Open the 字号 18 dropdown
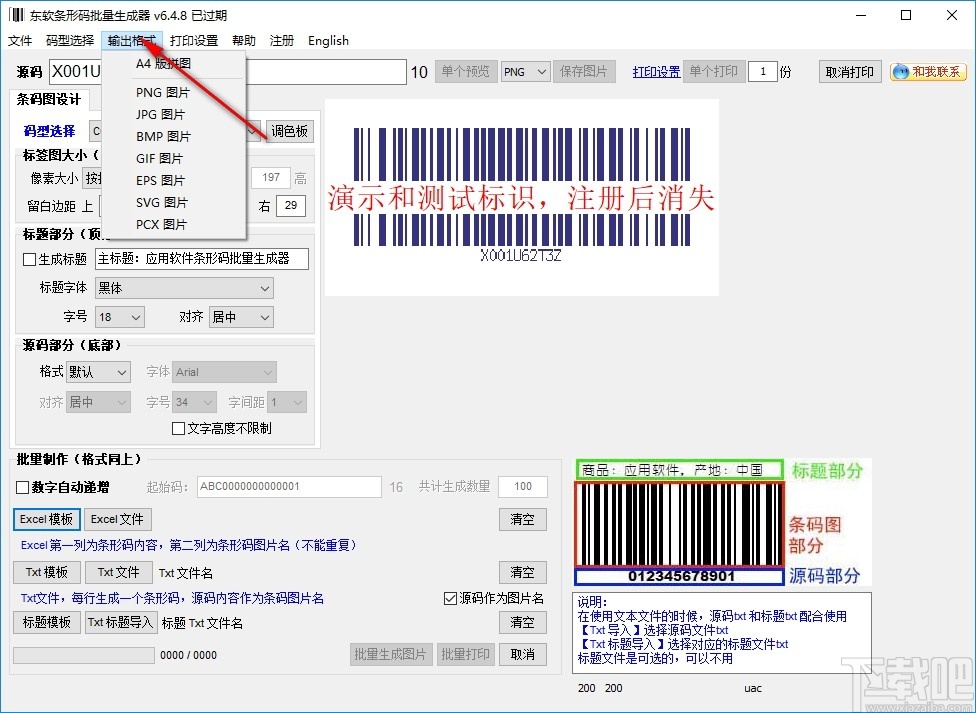This screenshot has height=713, width=976. click(x=120, y=317)
